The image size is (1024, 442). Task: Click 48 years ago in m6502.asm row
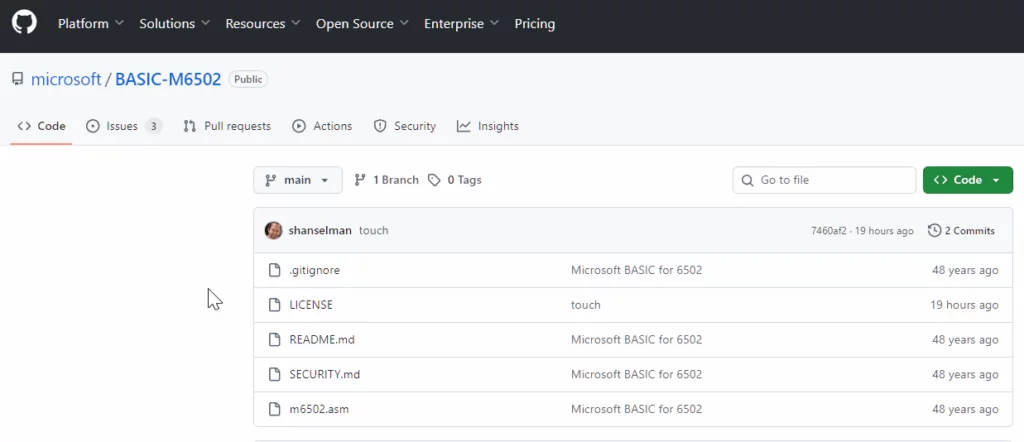click(x=965, y=409)
